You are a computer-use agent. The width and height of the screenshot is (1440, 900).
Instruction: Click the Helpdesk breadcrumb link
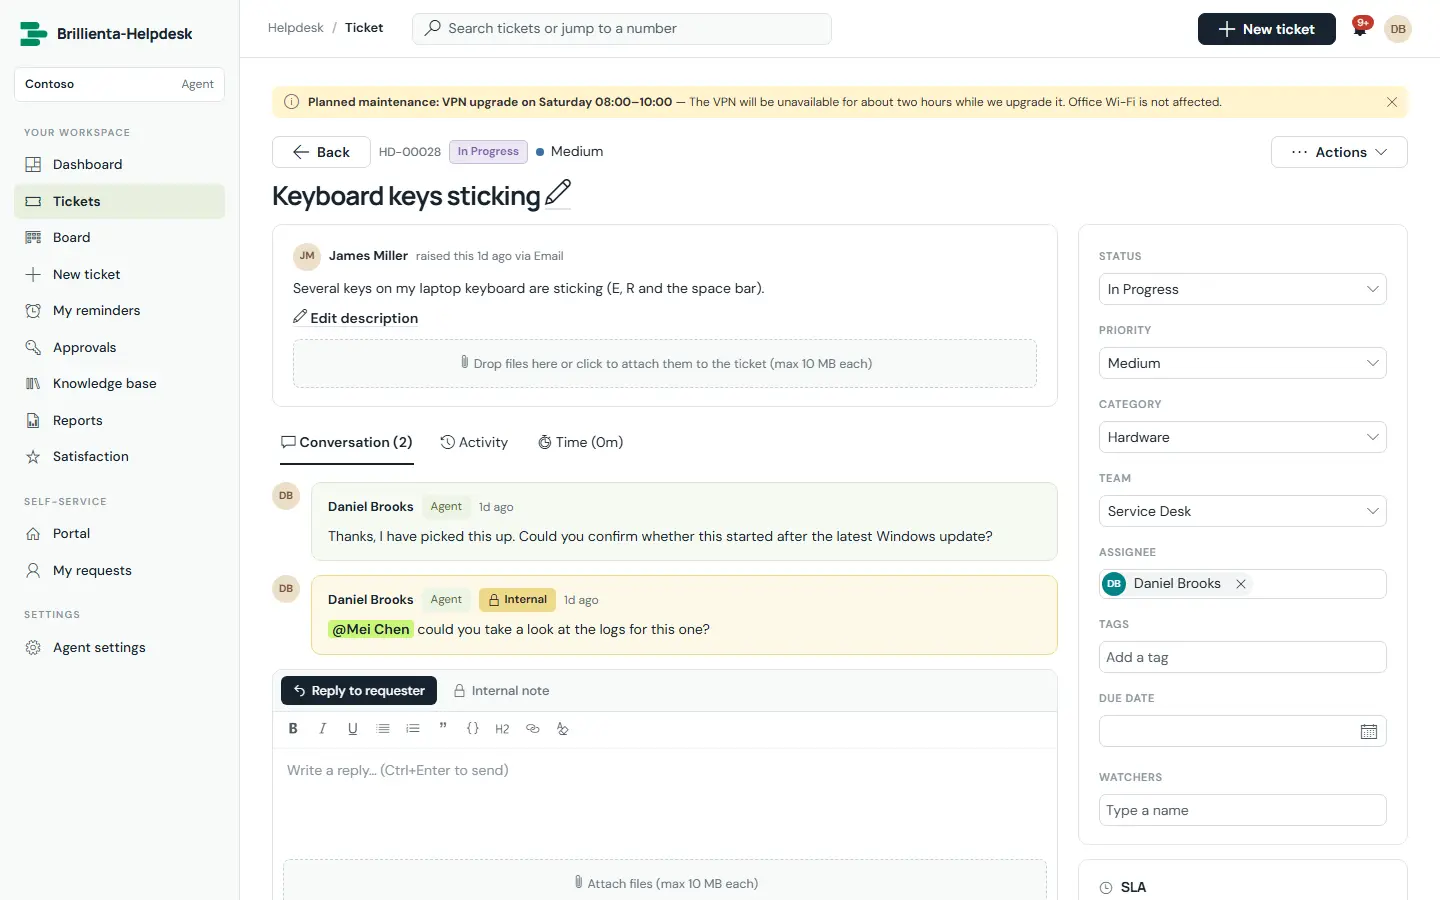pos(296,28)
